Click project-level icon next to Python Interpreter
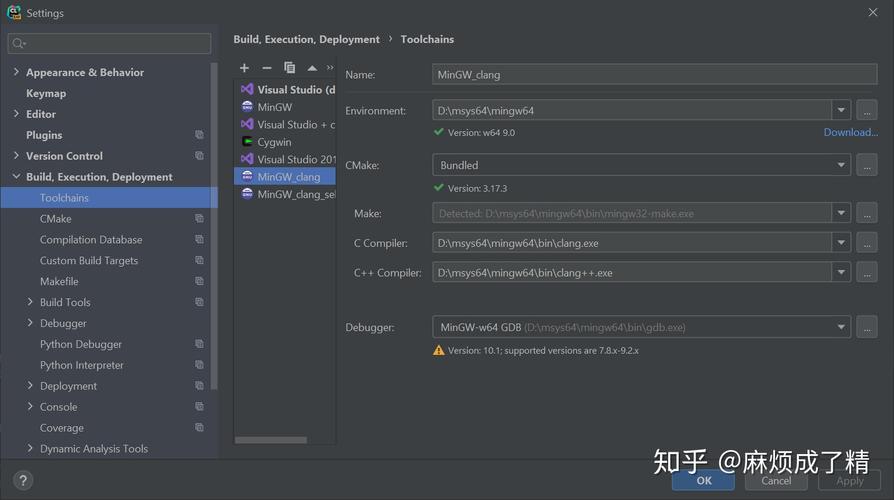The image size is (894, 500). [x=199, y=365]
